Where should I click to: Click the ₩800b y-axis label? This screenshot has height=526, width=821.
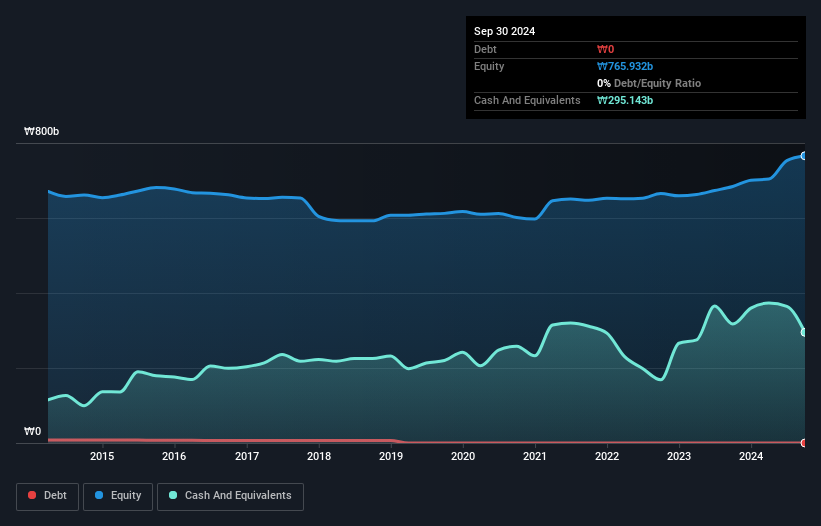tap(42, 132)
